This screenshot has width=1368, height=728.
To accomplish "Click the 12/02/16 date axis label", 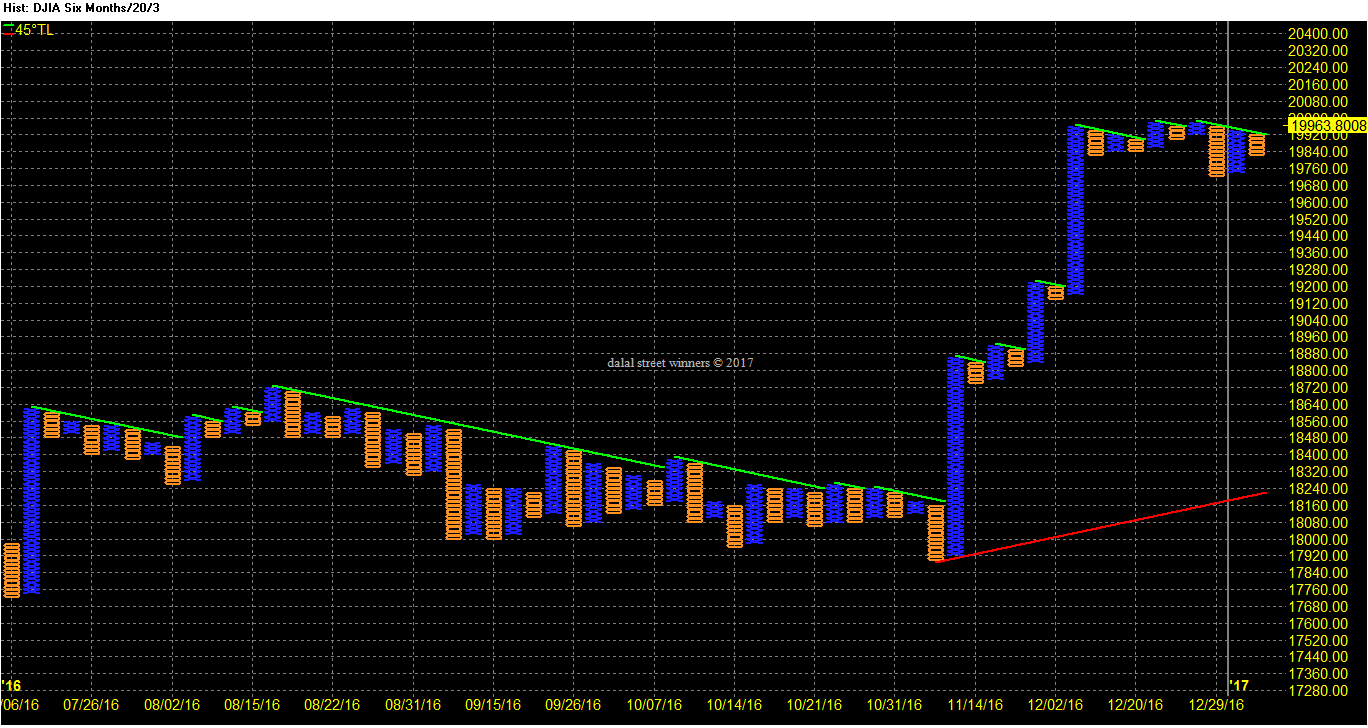I will (1055, 704).
